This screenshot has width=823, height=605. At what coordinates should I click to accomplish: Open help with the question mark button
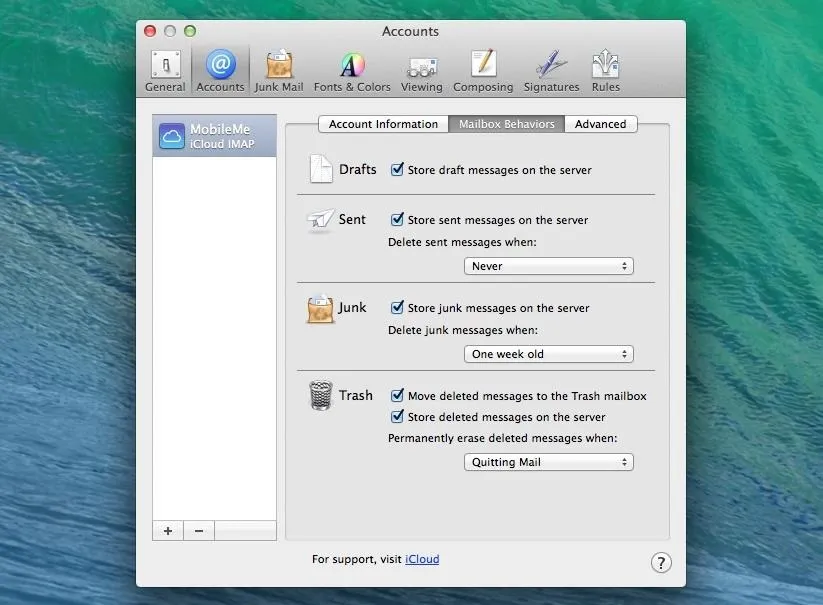661,562
